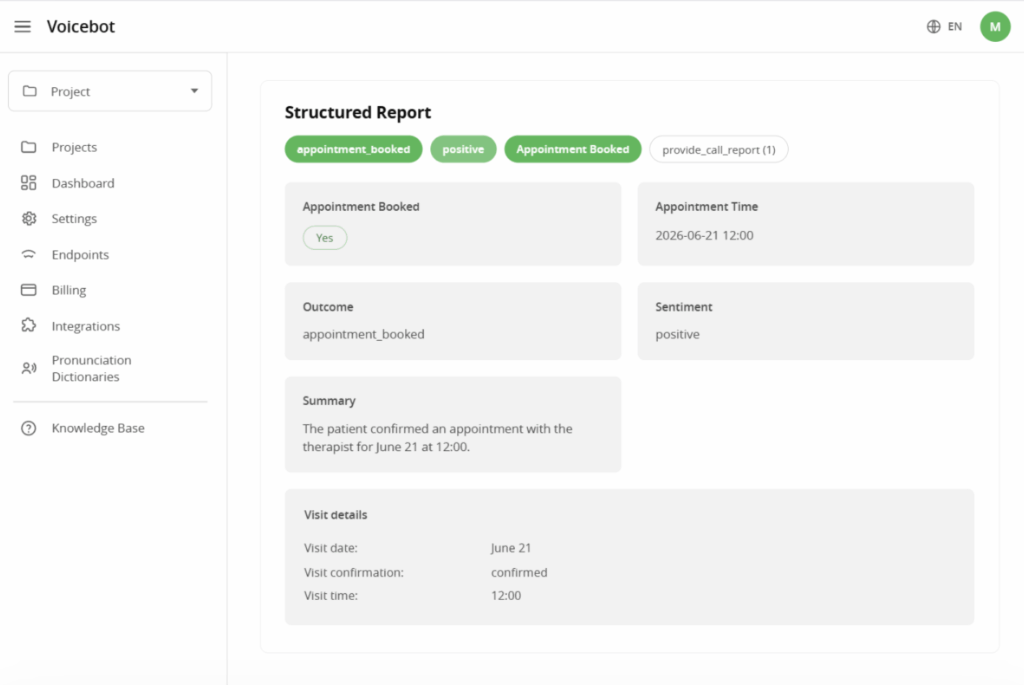
Task: Click the appointment_booked green tag
Action: 353,149
